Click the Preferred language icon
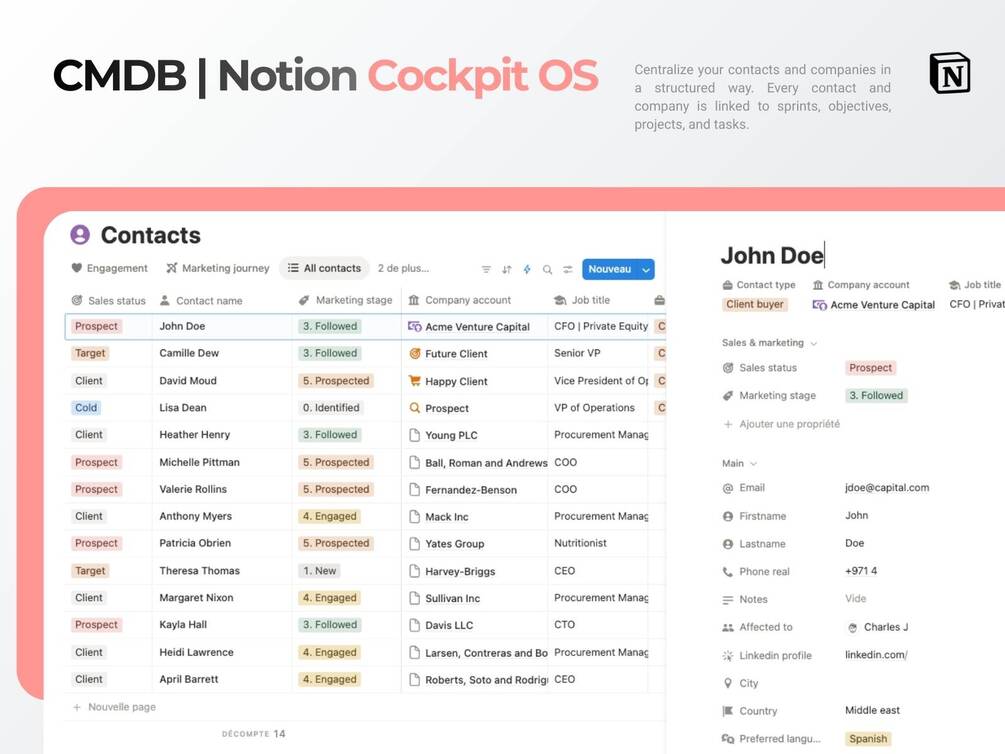 (x=727, y=739)
